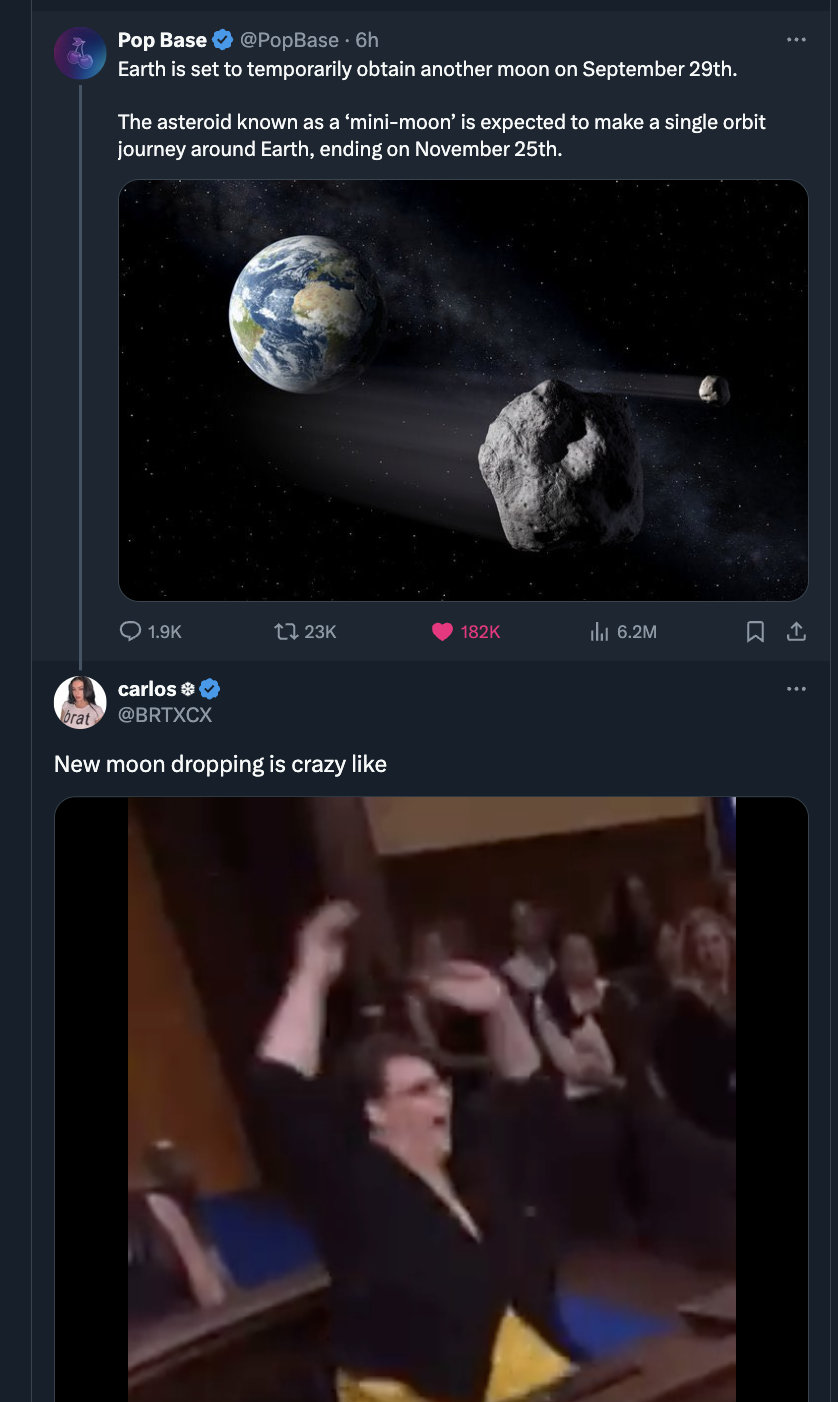The height and width of the screenshot is (1402, 838).
Task: Open the more options menu on carlos's tweet
Action: click(797, 687)
